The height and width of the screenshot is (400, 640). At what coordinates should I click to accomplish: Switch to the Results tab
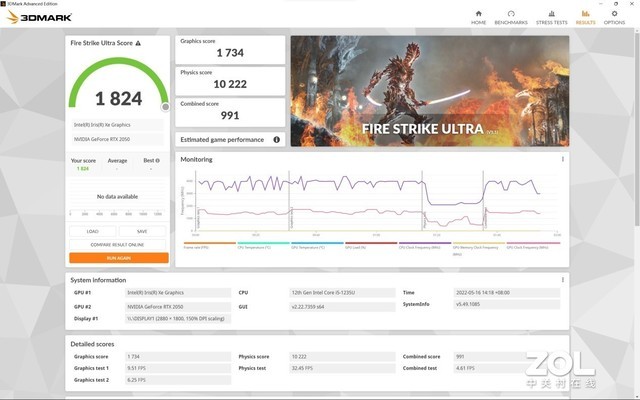[x=585, y=17]
